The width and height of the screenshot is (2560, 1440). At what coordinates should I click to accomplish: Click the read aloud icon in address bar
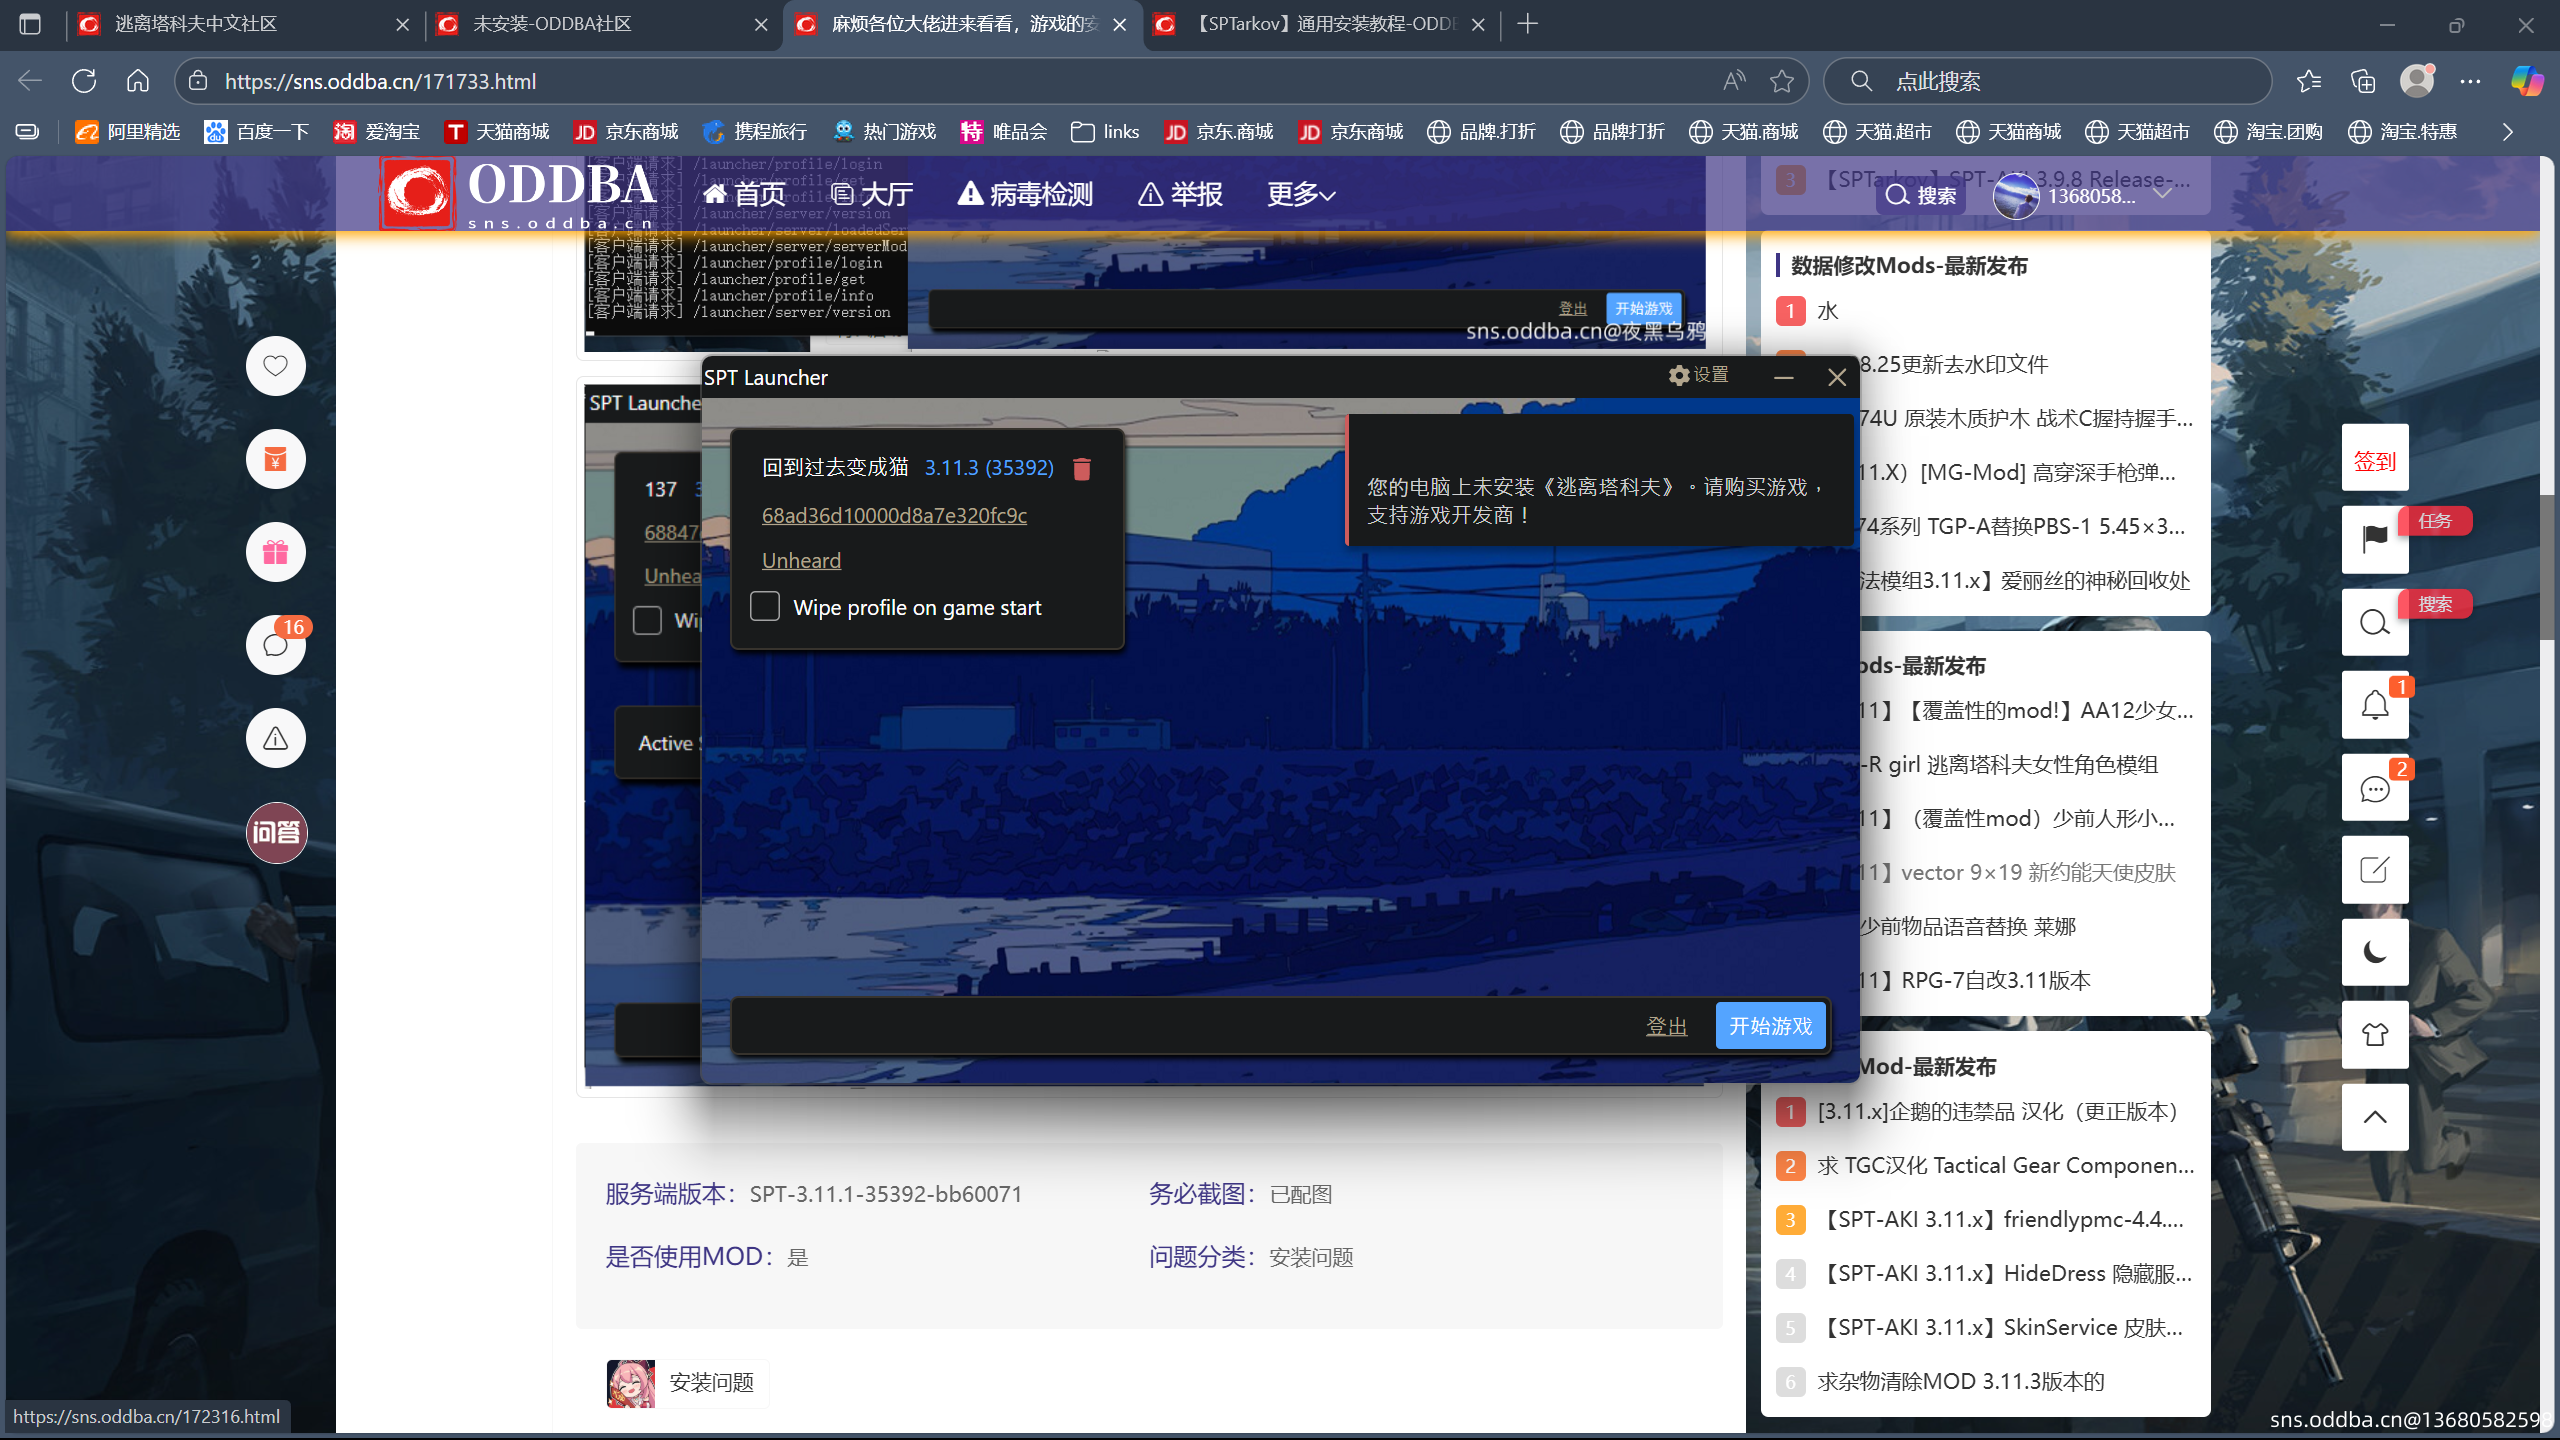1734,81
